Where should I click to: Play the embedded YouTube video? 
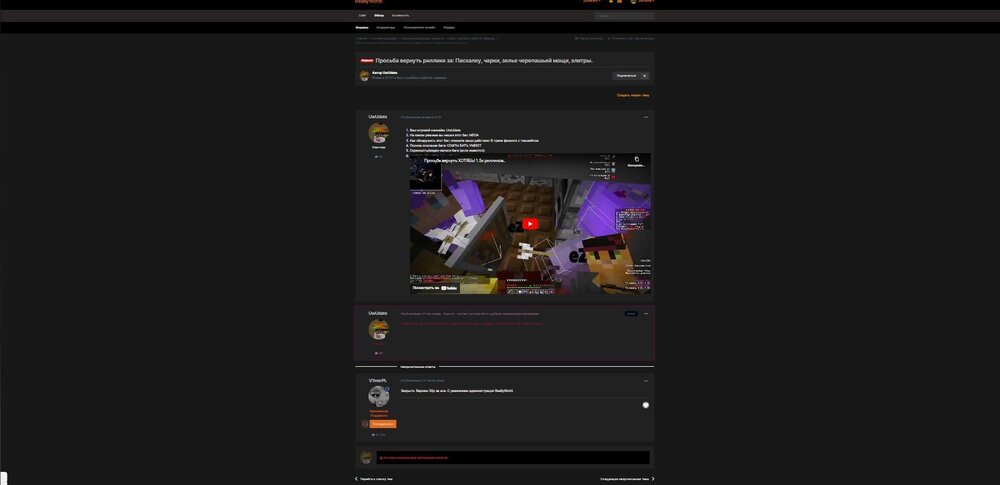point(530,224)
